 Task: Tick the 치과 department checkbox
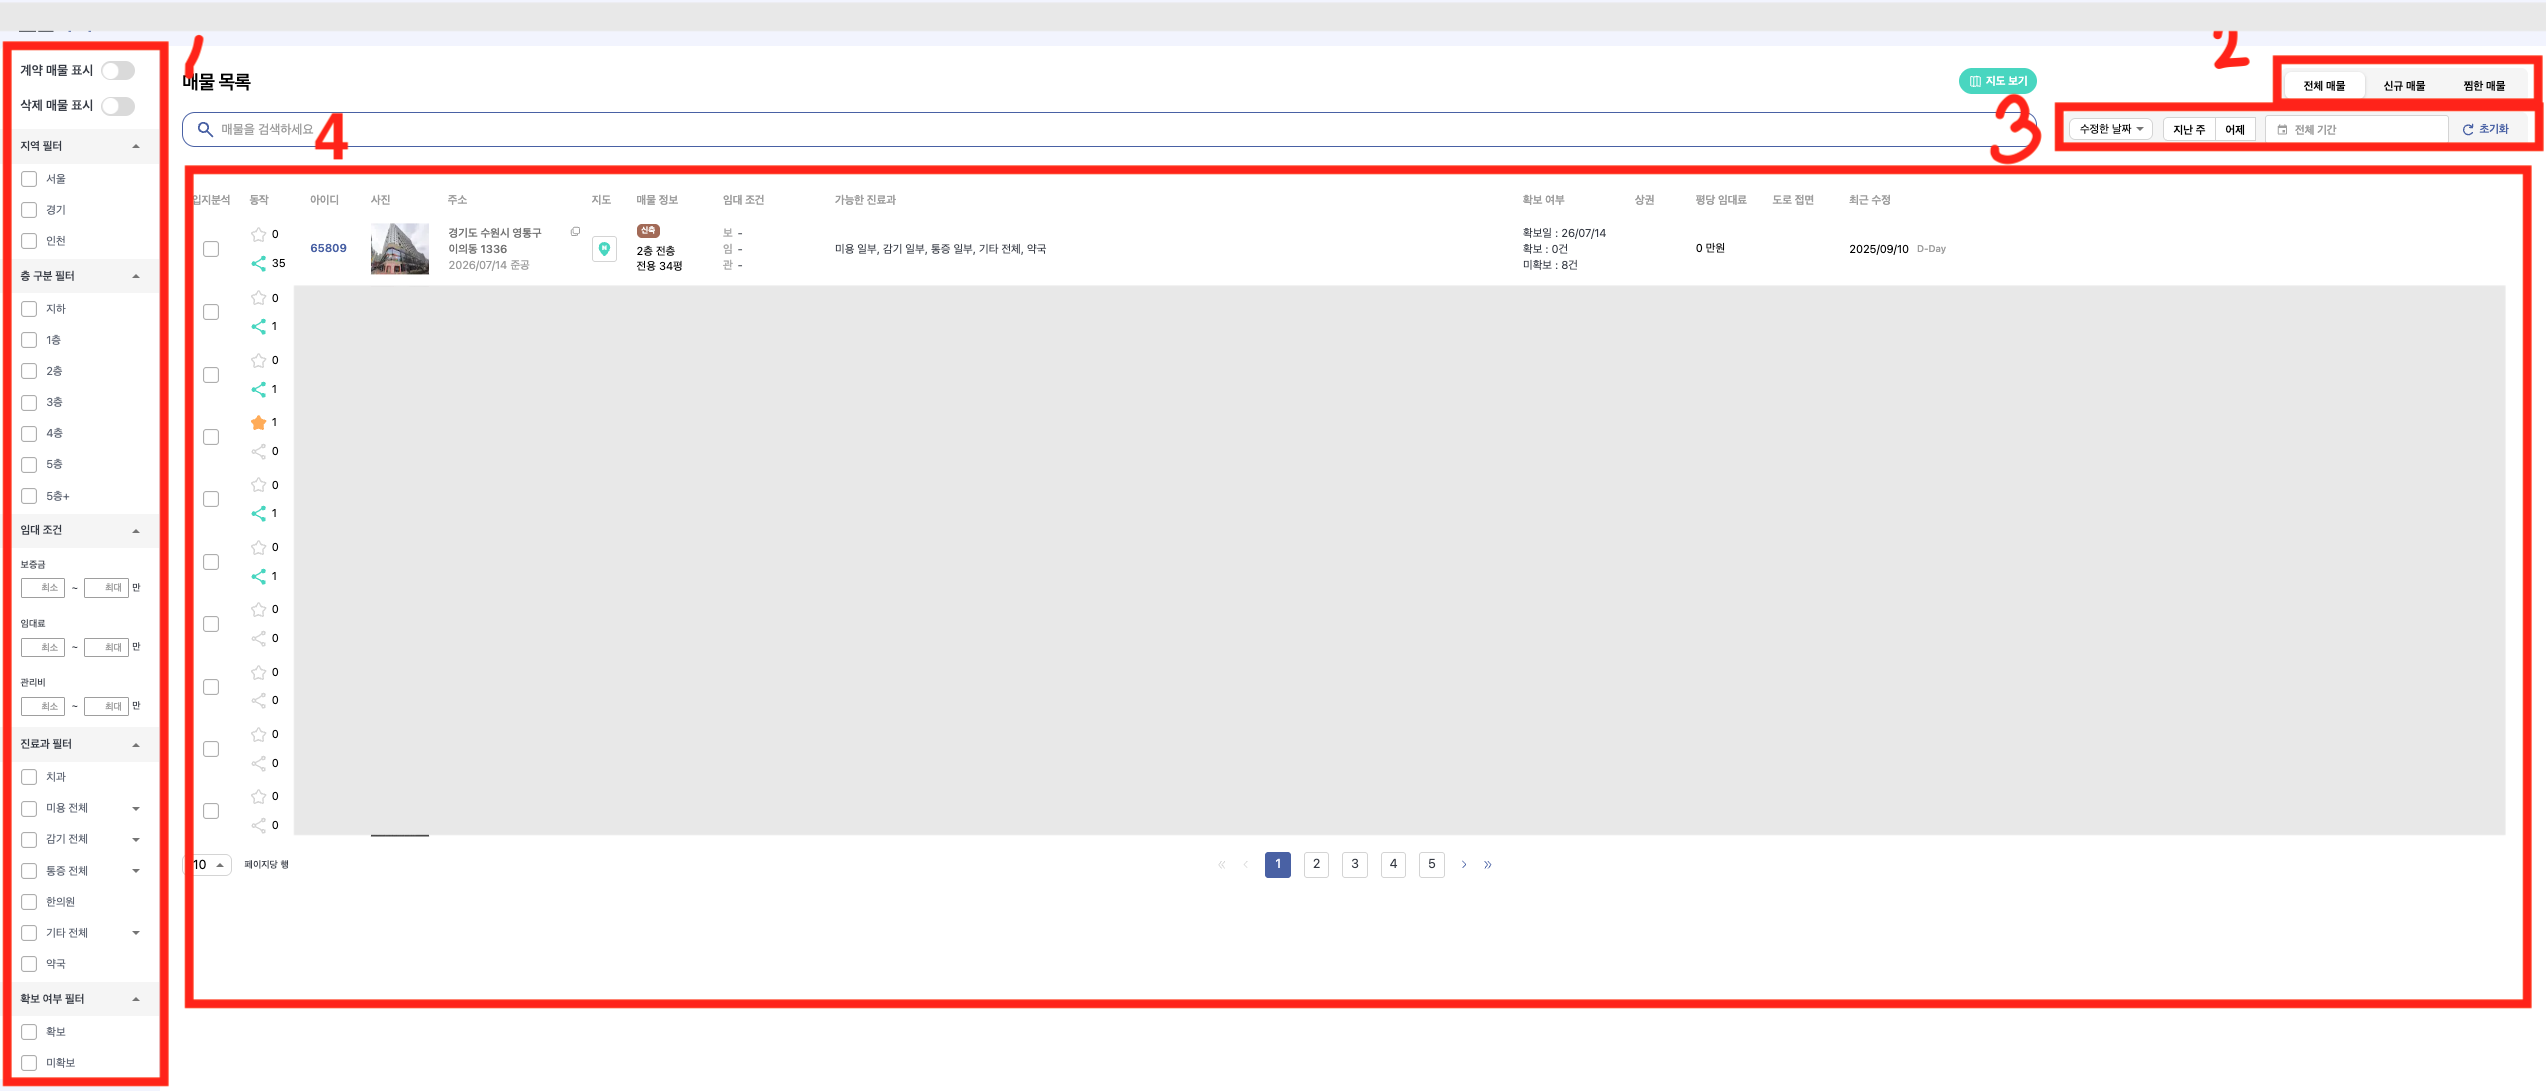point(29,777)
